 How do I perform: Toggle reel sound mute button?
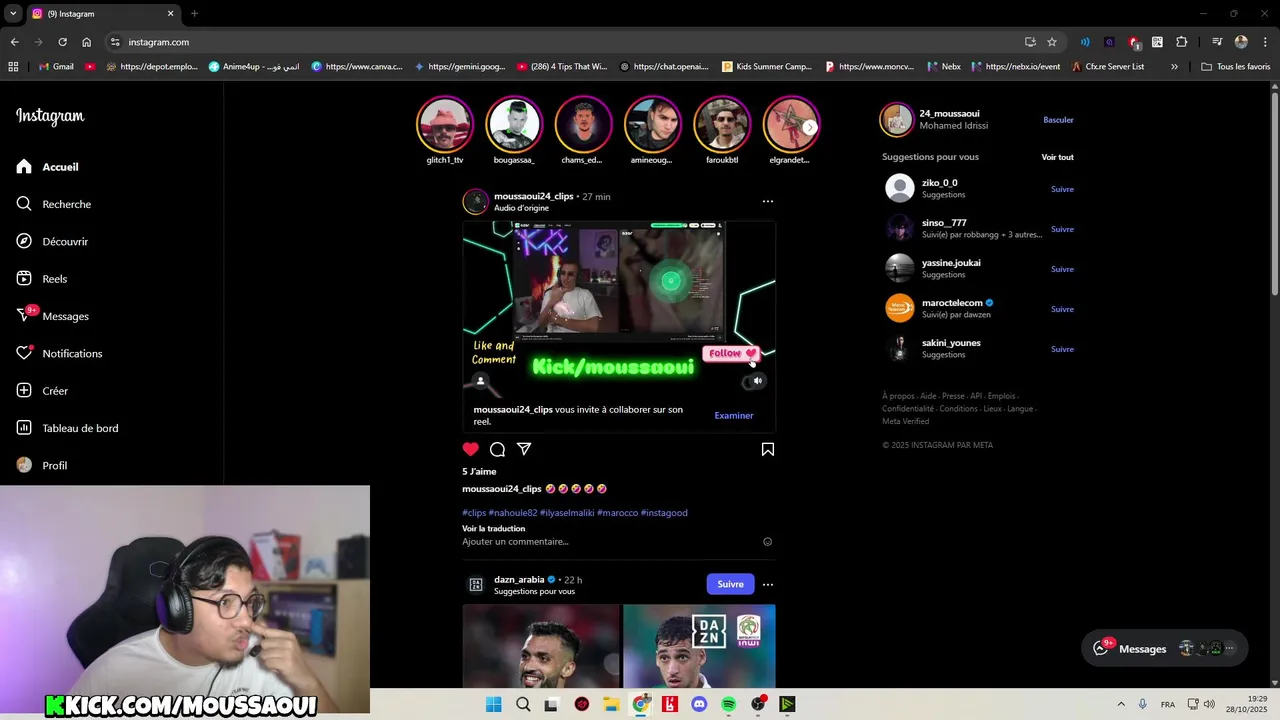point(757,381)
